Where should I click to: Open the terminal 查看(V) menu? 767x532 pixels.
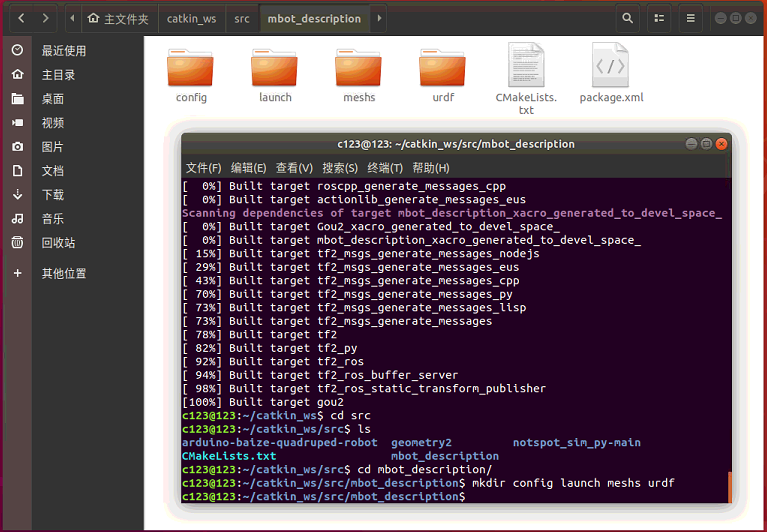(x=294, y=168)
